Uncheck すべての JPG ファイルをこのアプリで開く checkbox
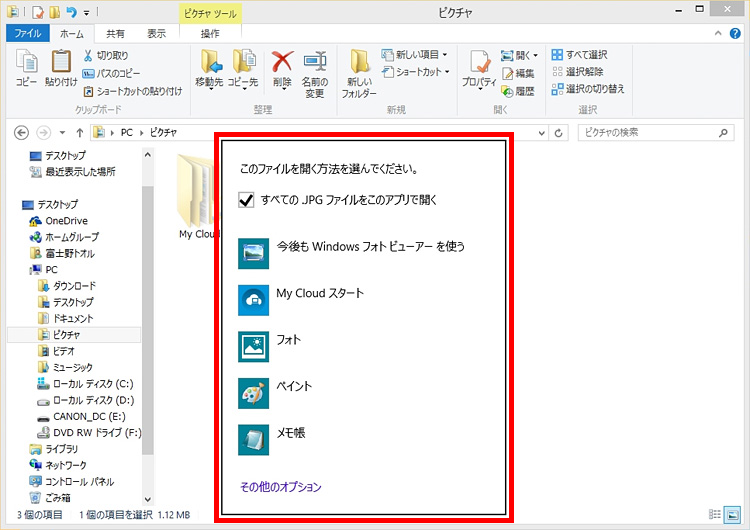Image resolution: width=750 pixels, height=530 pixels. [247, 201]
